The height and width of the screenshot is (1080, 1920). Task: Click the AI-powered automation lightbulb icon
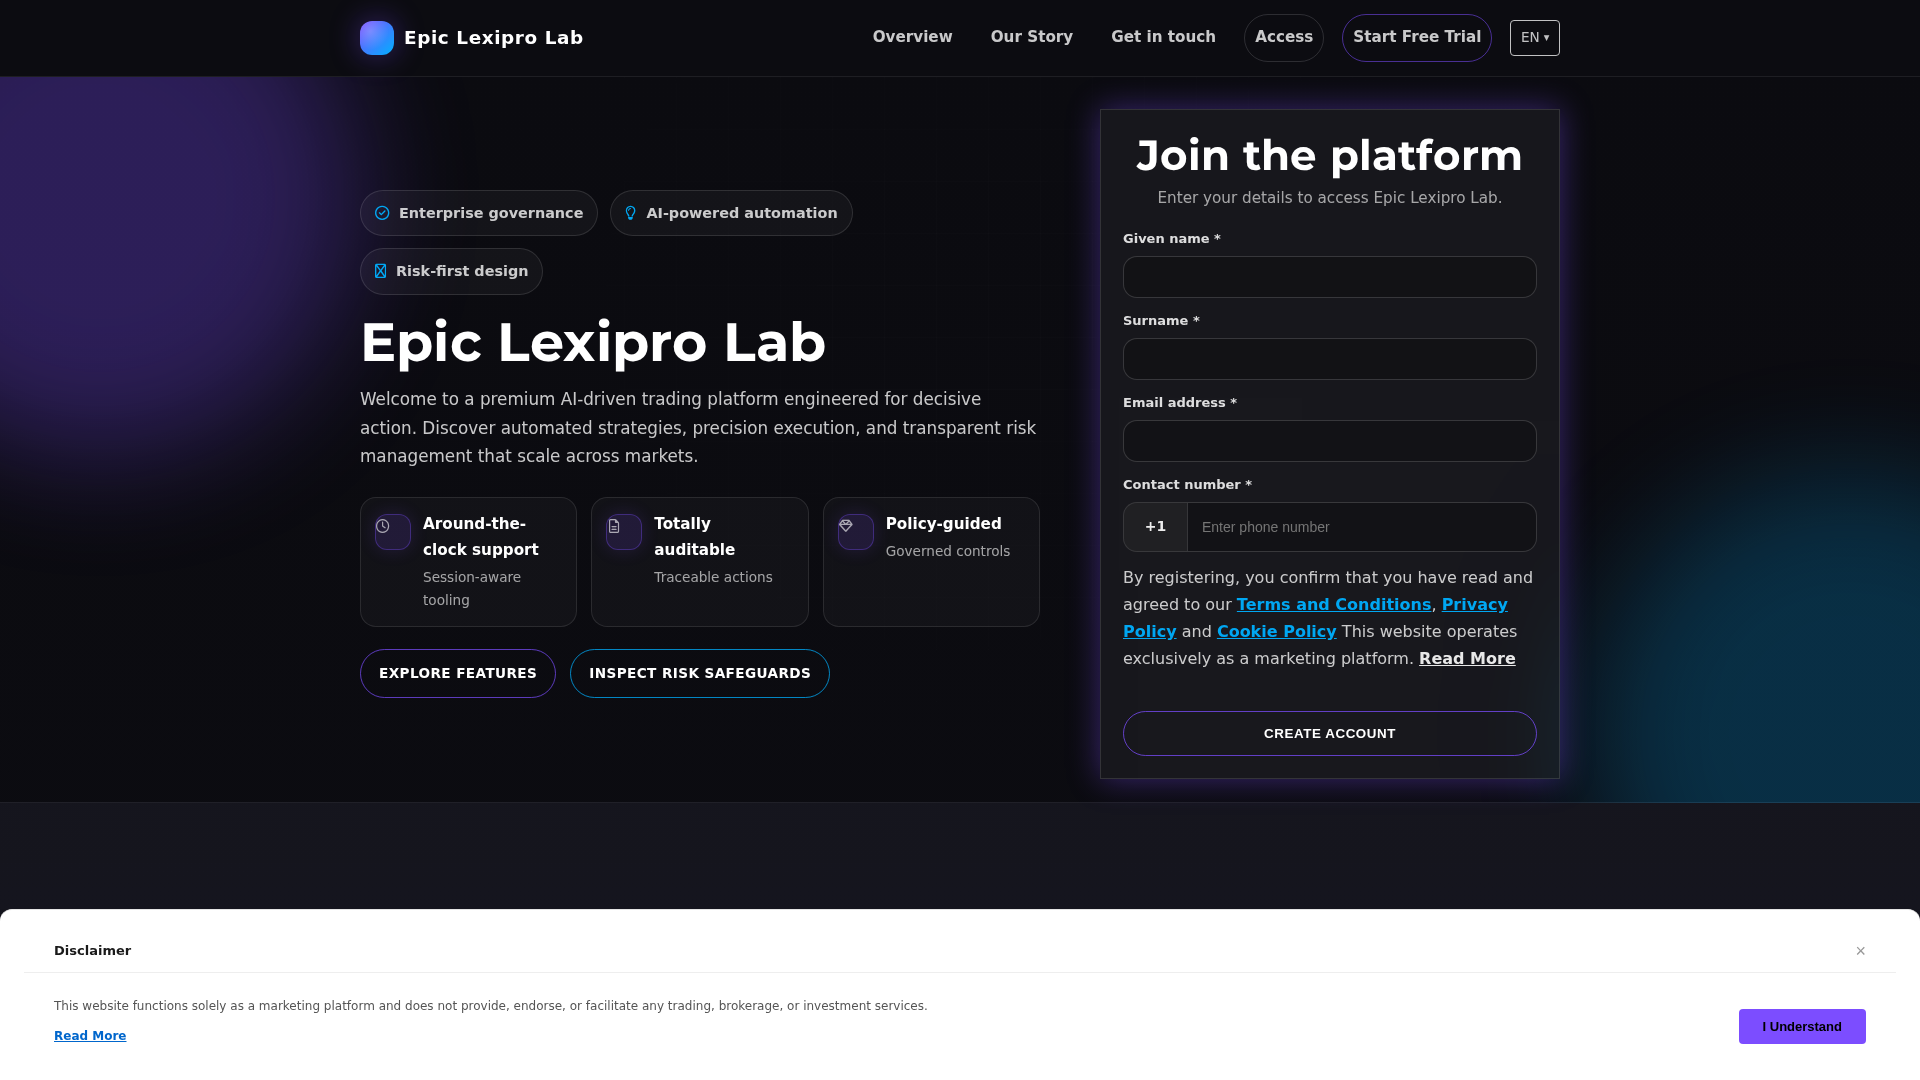pos(630,213)
